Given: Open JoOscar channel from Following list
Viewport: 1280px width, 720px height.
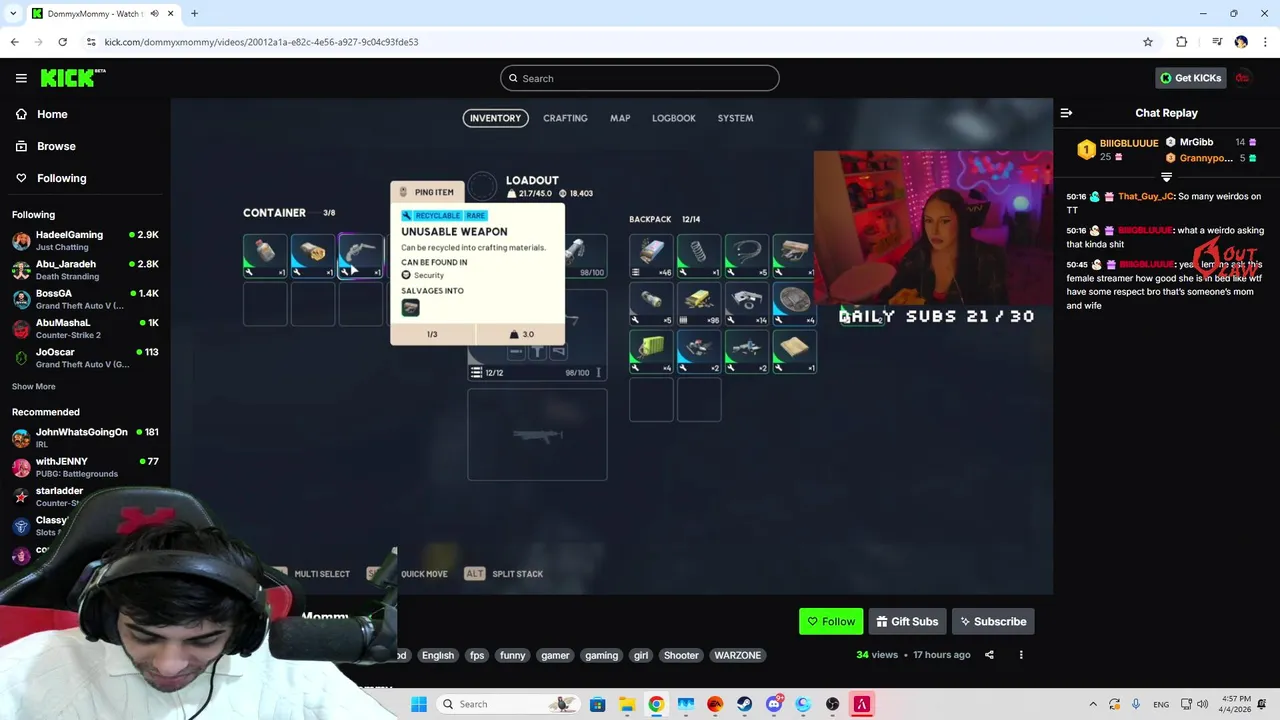Looking at the screenshot, I should click(85, 357).
